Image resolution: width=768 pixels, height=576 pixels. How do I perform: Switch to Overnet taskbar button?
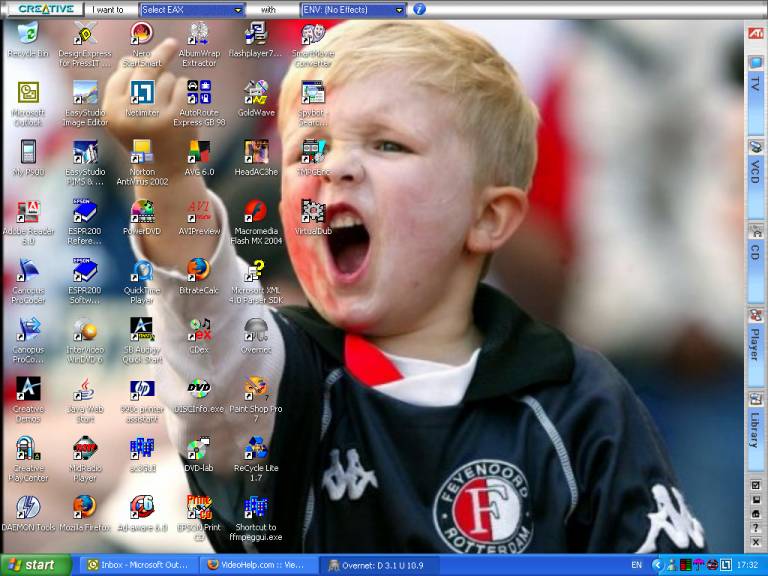coord(380,565)
